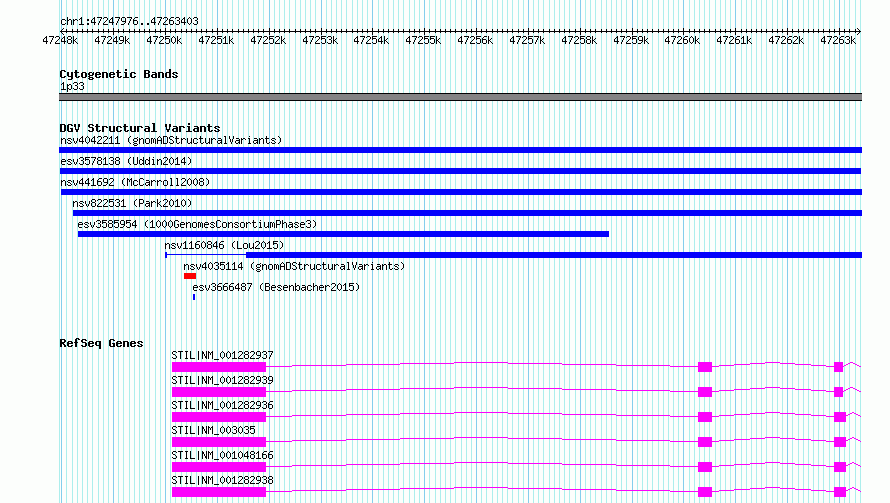Click the middle small exon of NM_001282937

coord(705,367)
